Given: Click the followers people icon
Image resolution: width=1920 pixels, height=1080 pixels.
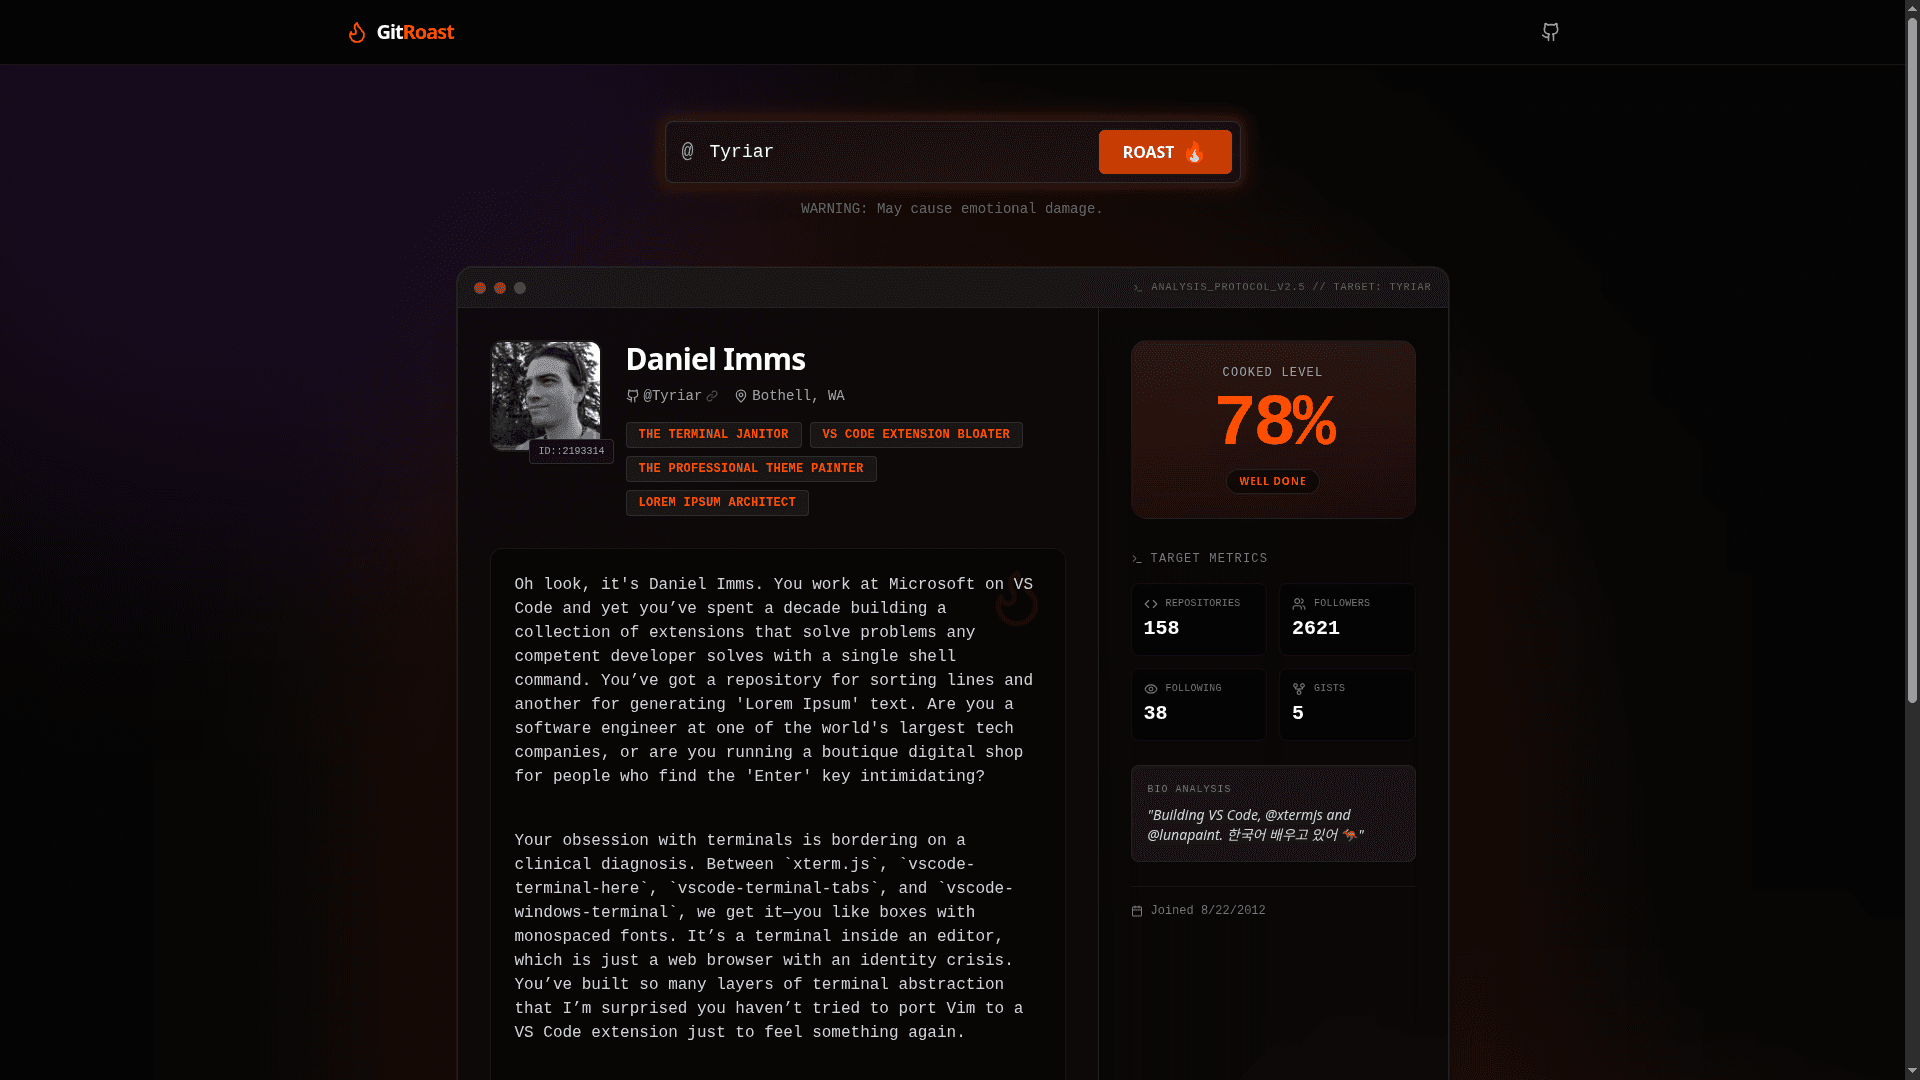Looking at the screenshot, I should 1299,604.
